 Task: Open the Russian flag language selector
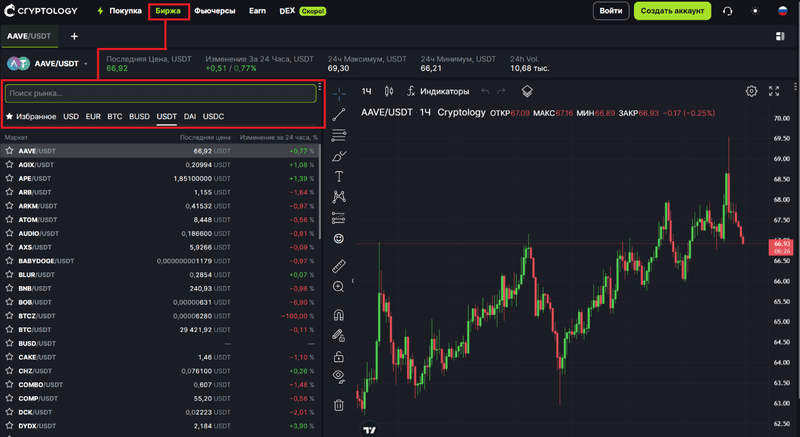[x=783, y=11]
